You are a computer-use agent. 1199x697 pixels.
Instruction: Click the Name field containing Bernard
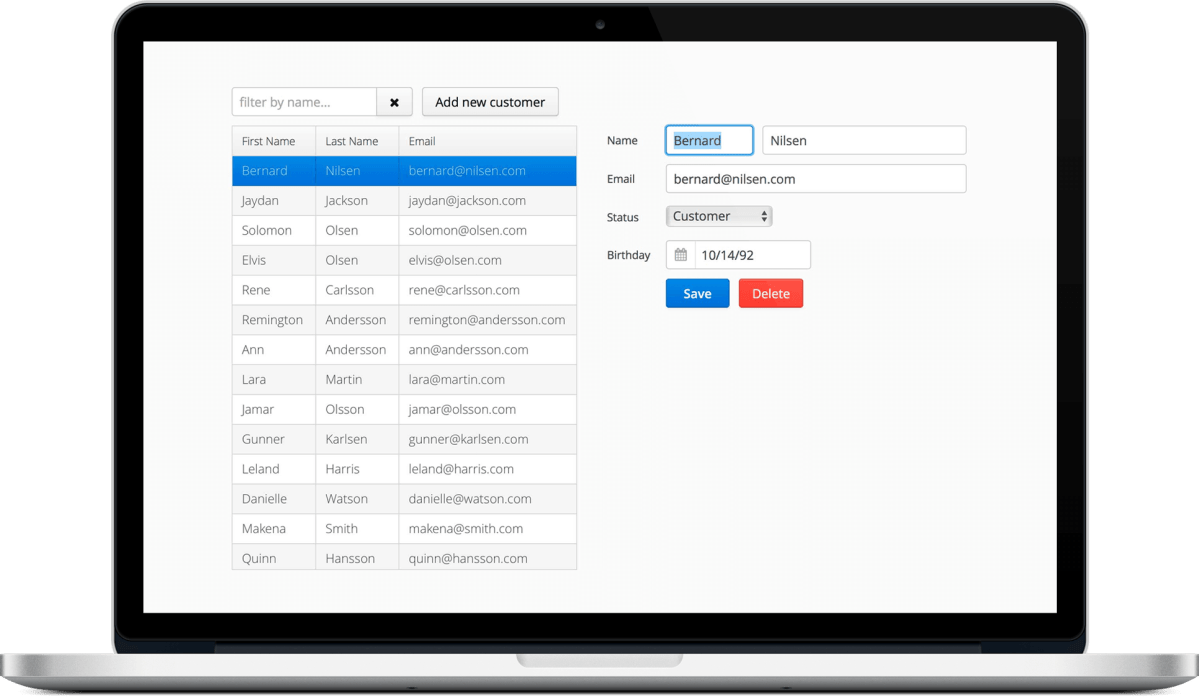pos(709,140)
